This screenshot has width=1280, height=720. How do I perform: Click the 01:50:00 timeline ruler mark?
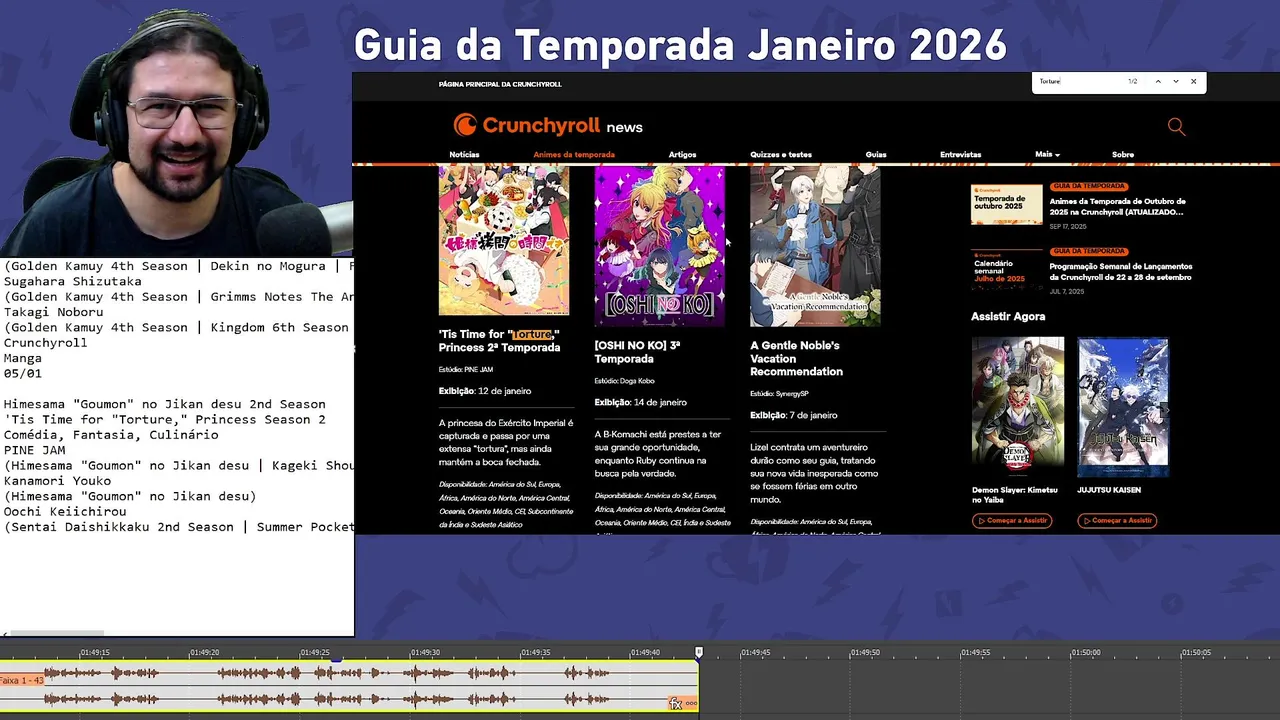pos(1085,652)
